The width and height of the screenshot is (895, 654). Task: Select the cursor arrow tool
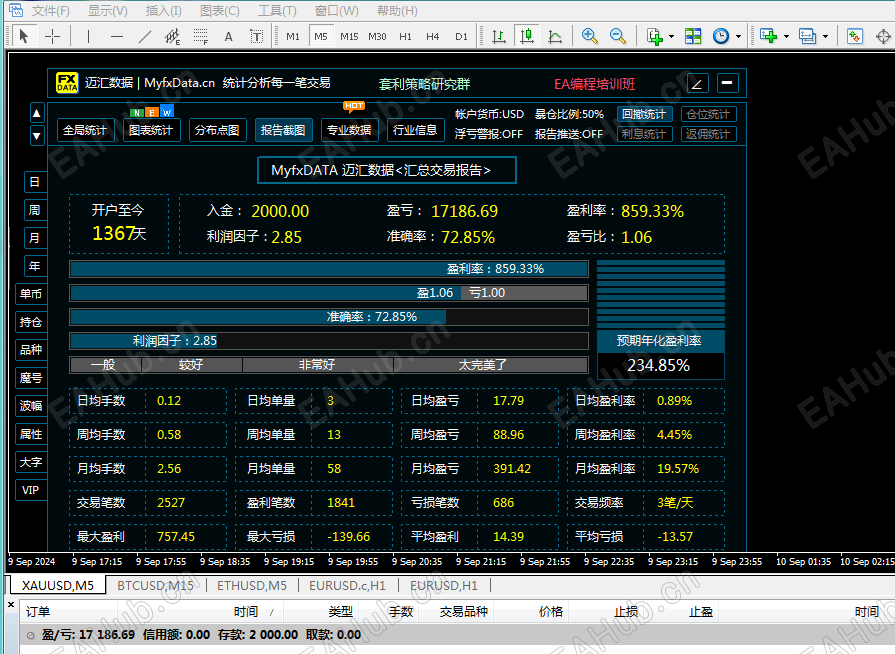(23, 37)
